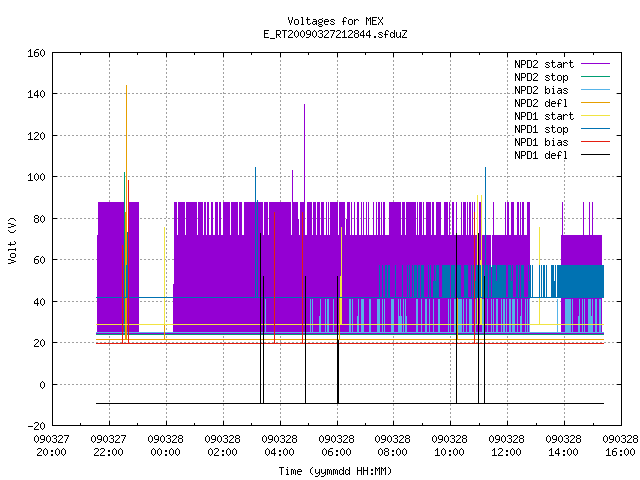
Task: Click the NPD2 start legend label
Action: click(x=544, y=64)
